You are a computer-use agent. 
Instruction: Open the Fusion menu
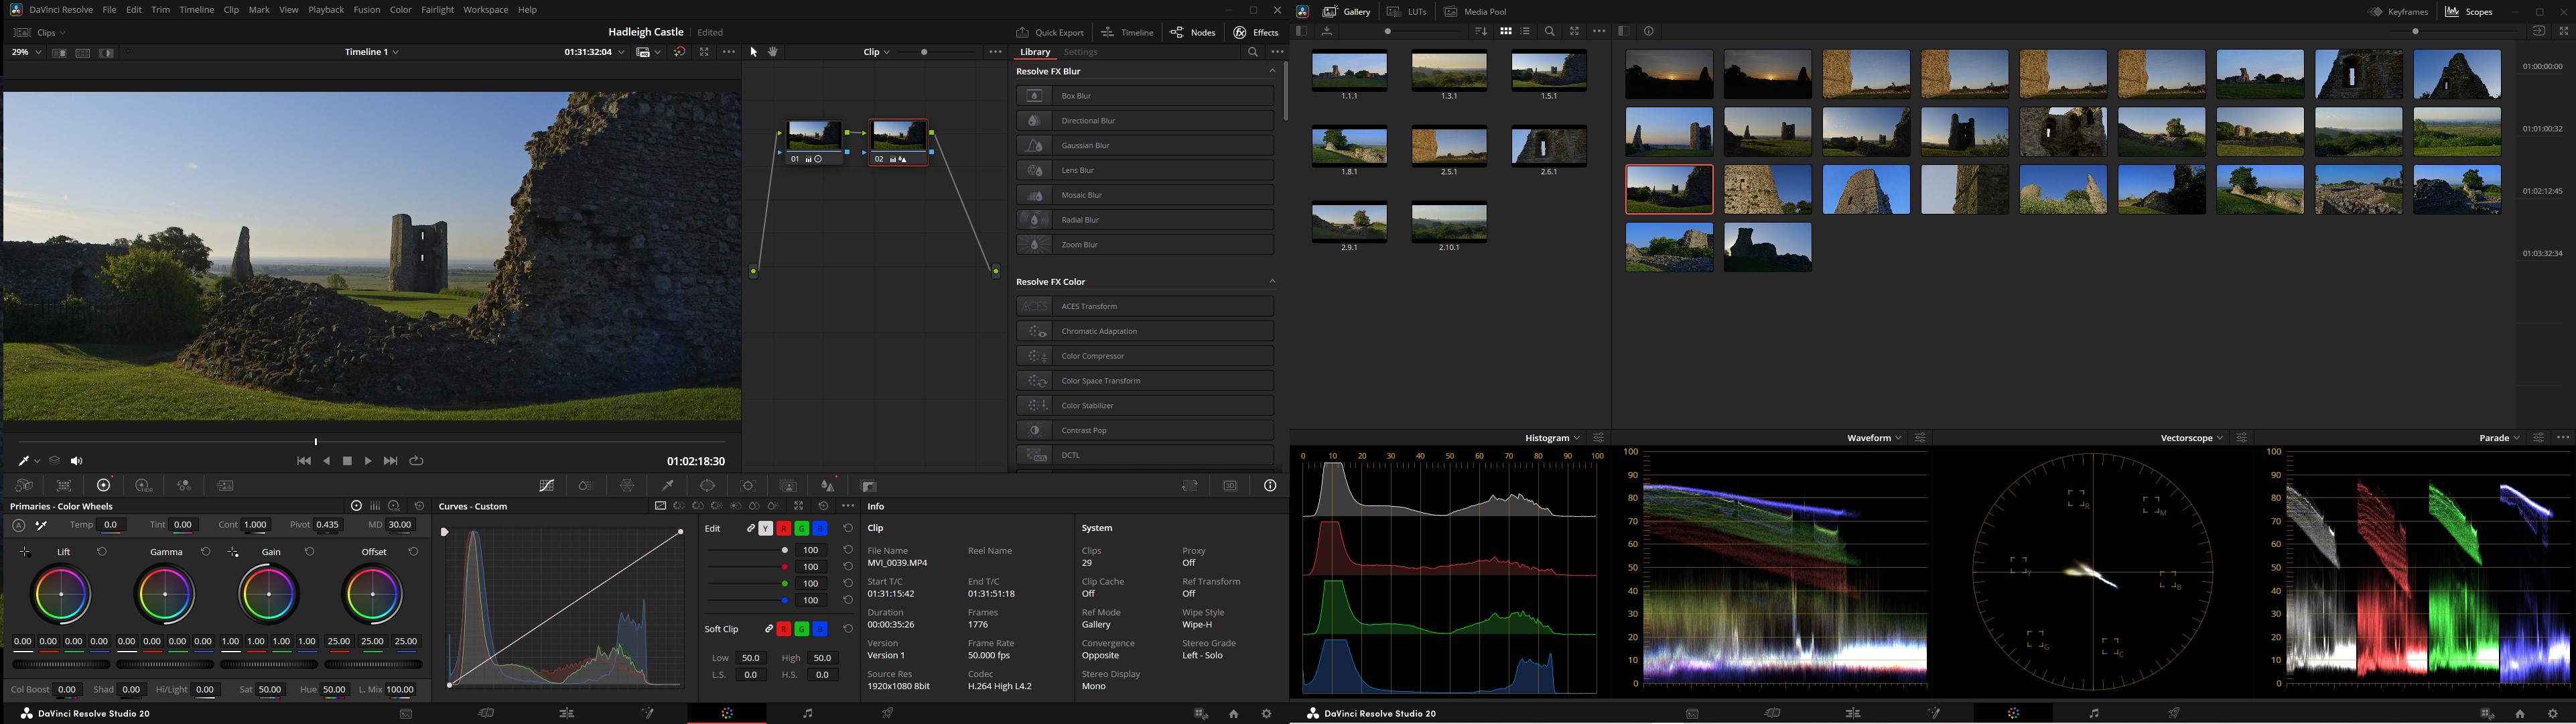click(367, 10)
